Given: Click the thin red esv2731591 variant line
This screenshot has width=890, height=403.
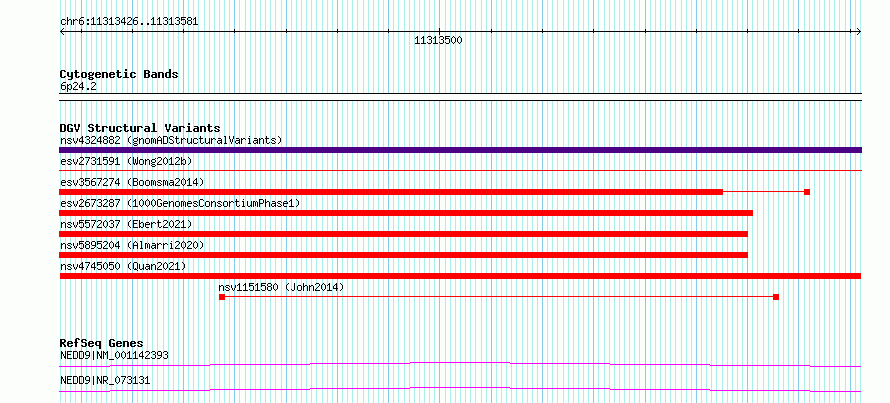Looking at the screenshot, I should point(460,170).
